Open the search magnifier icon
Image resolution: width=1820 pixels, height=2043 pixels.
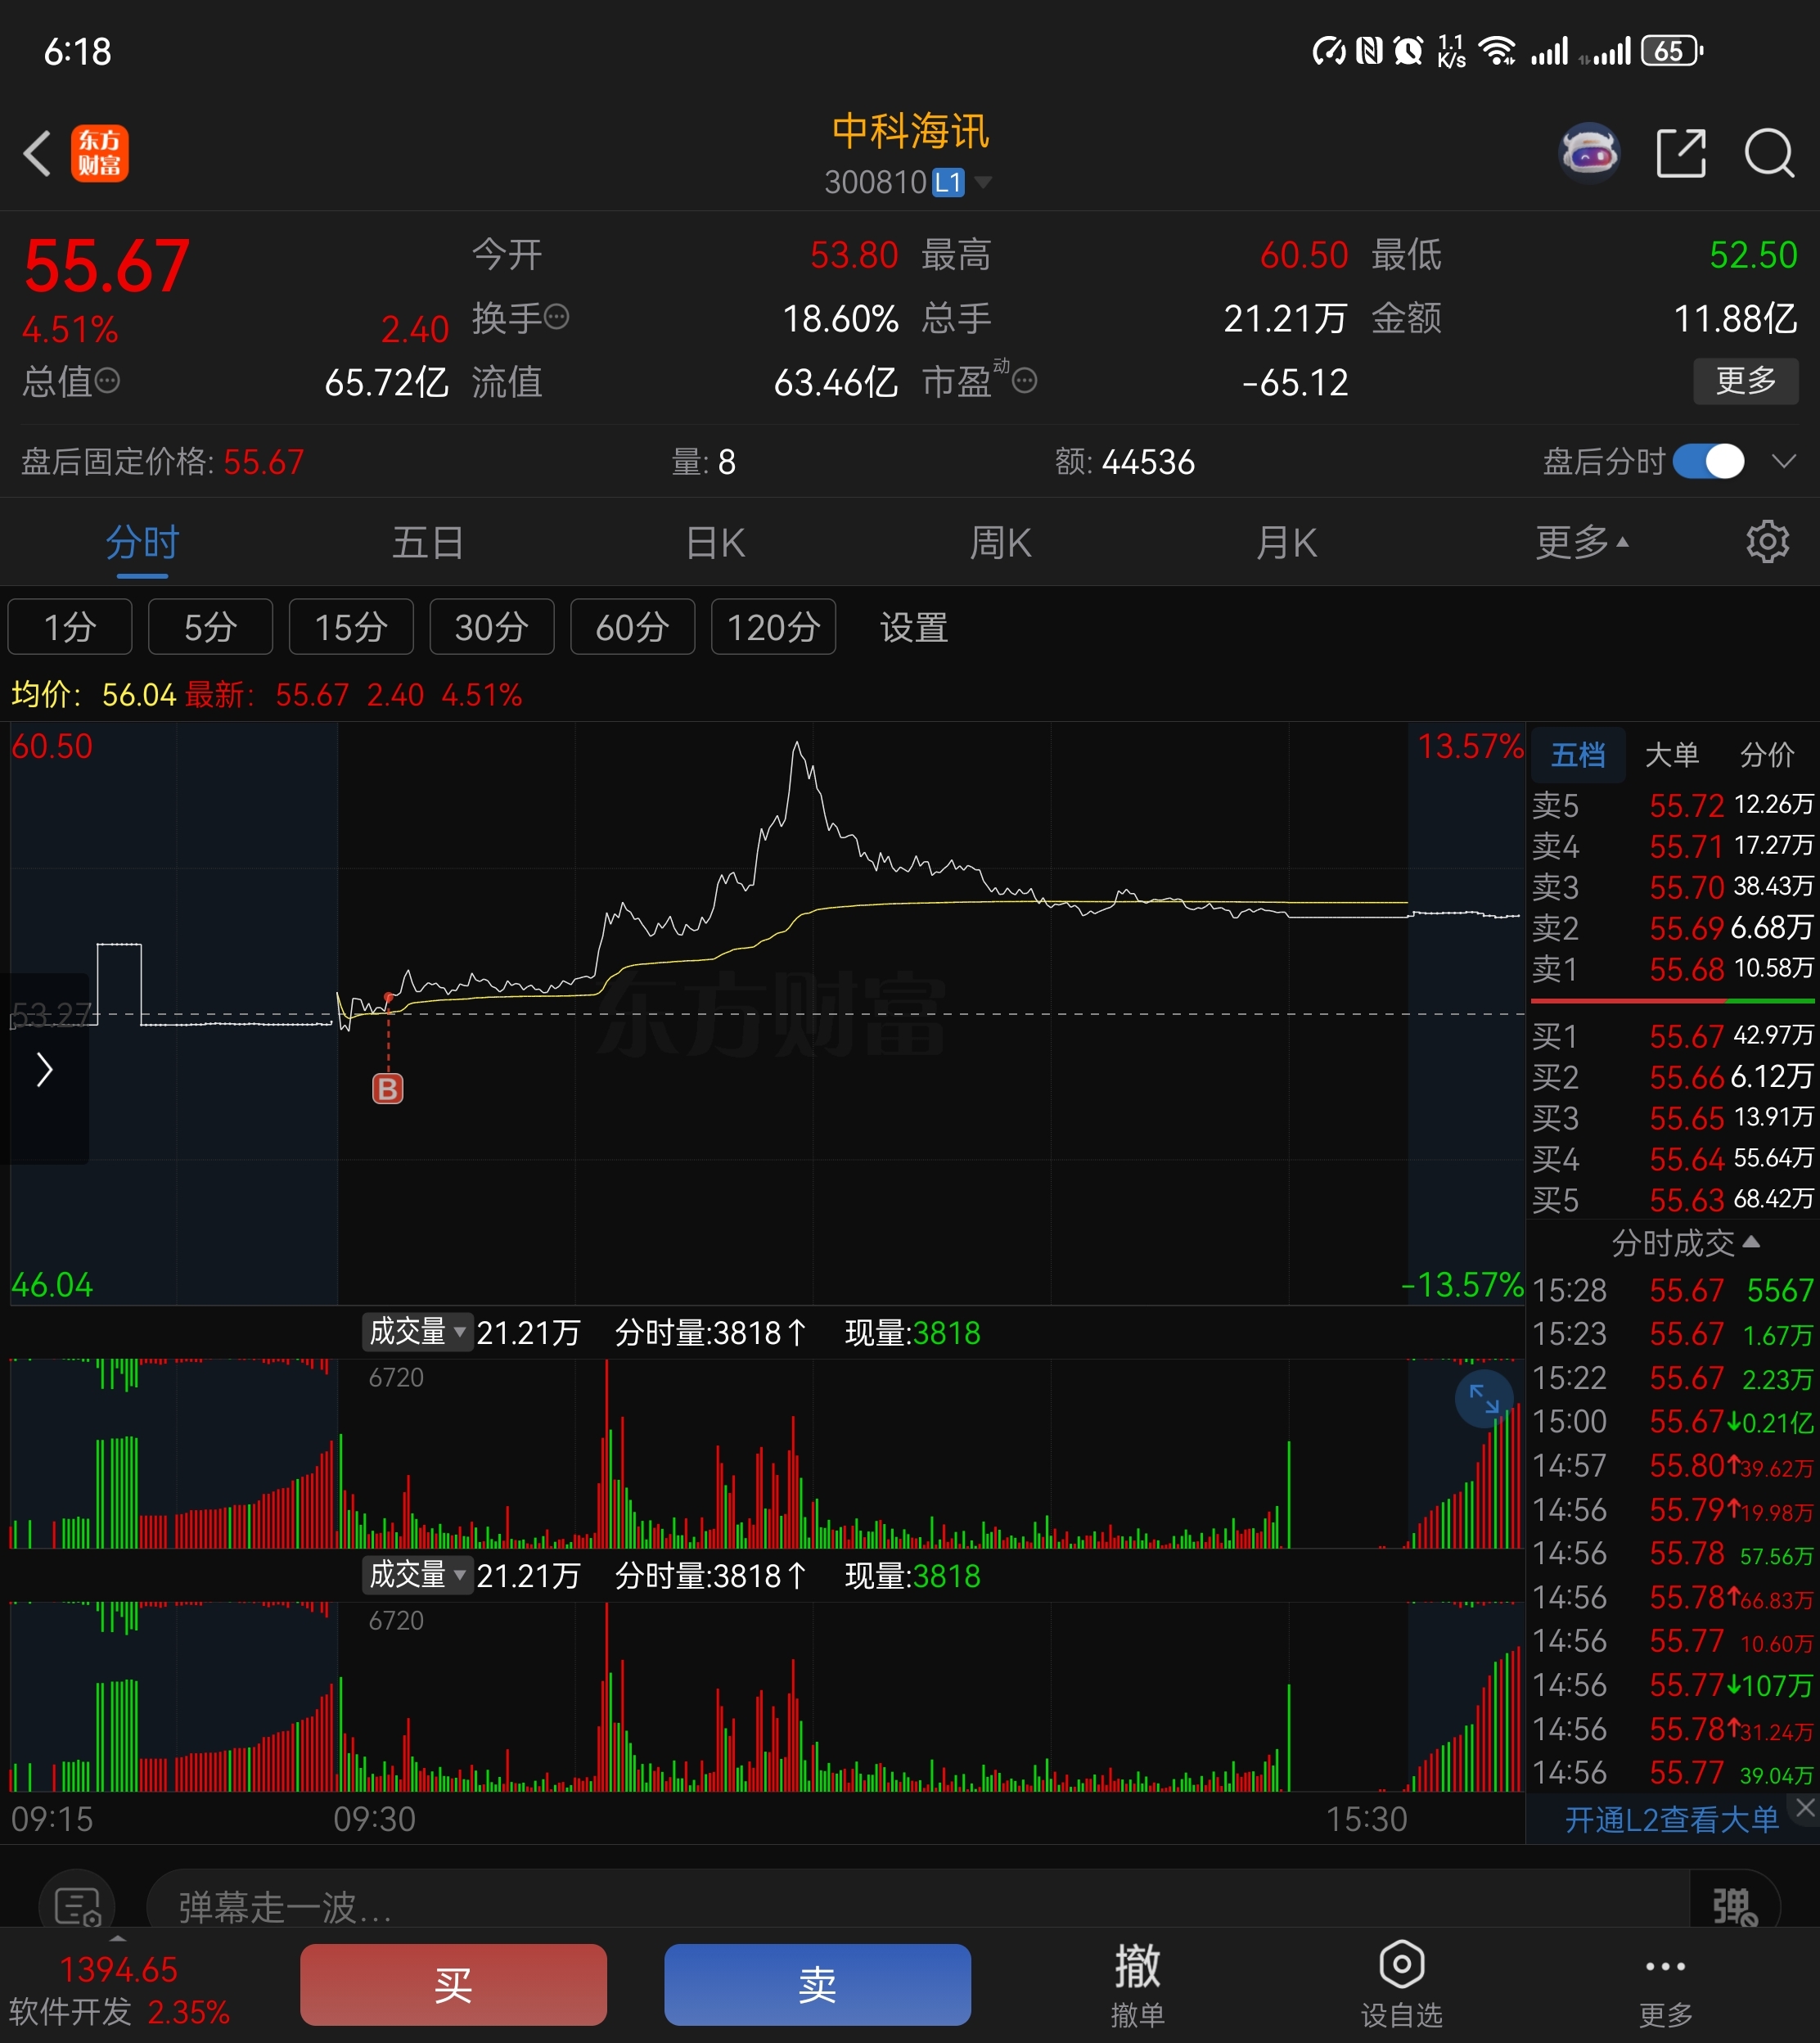1769,153
